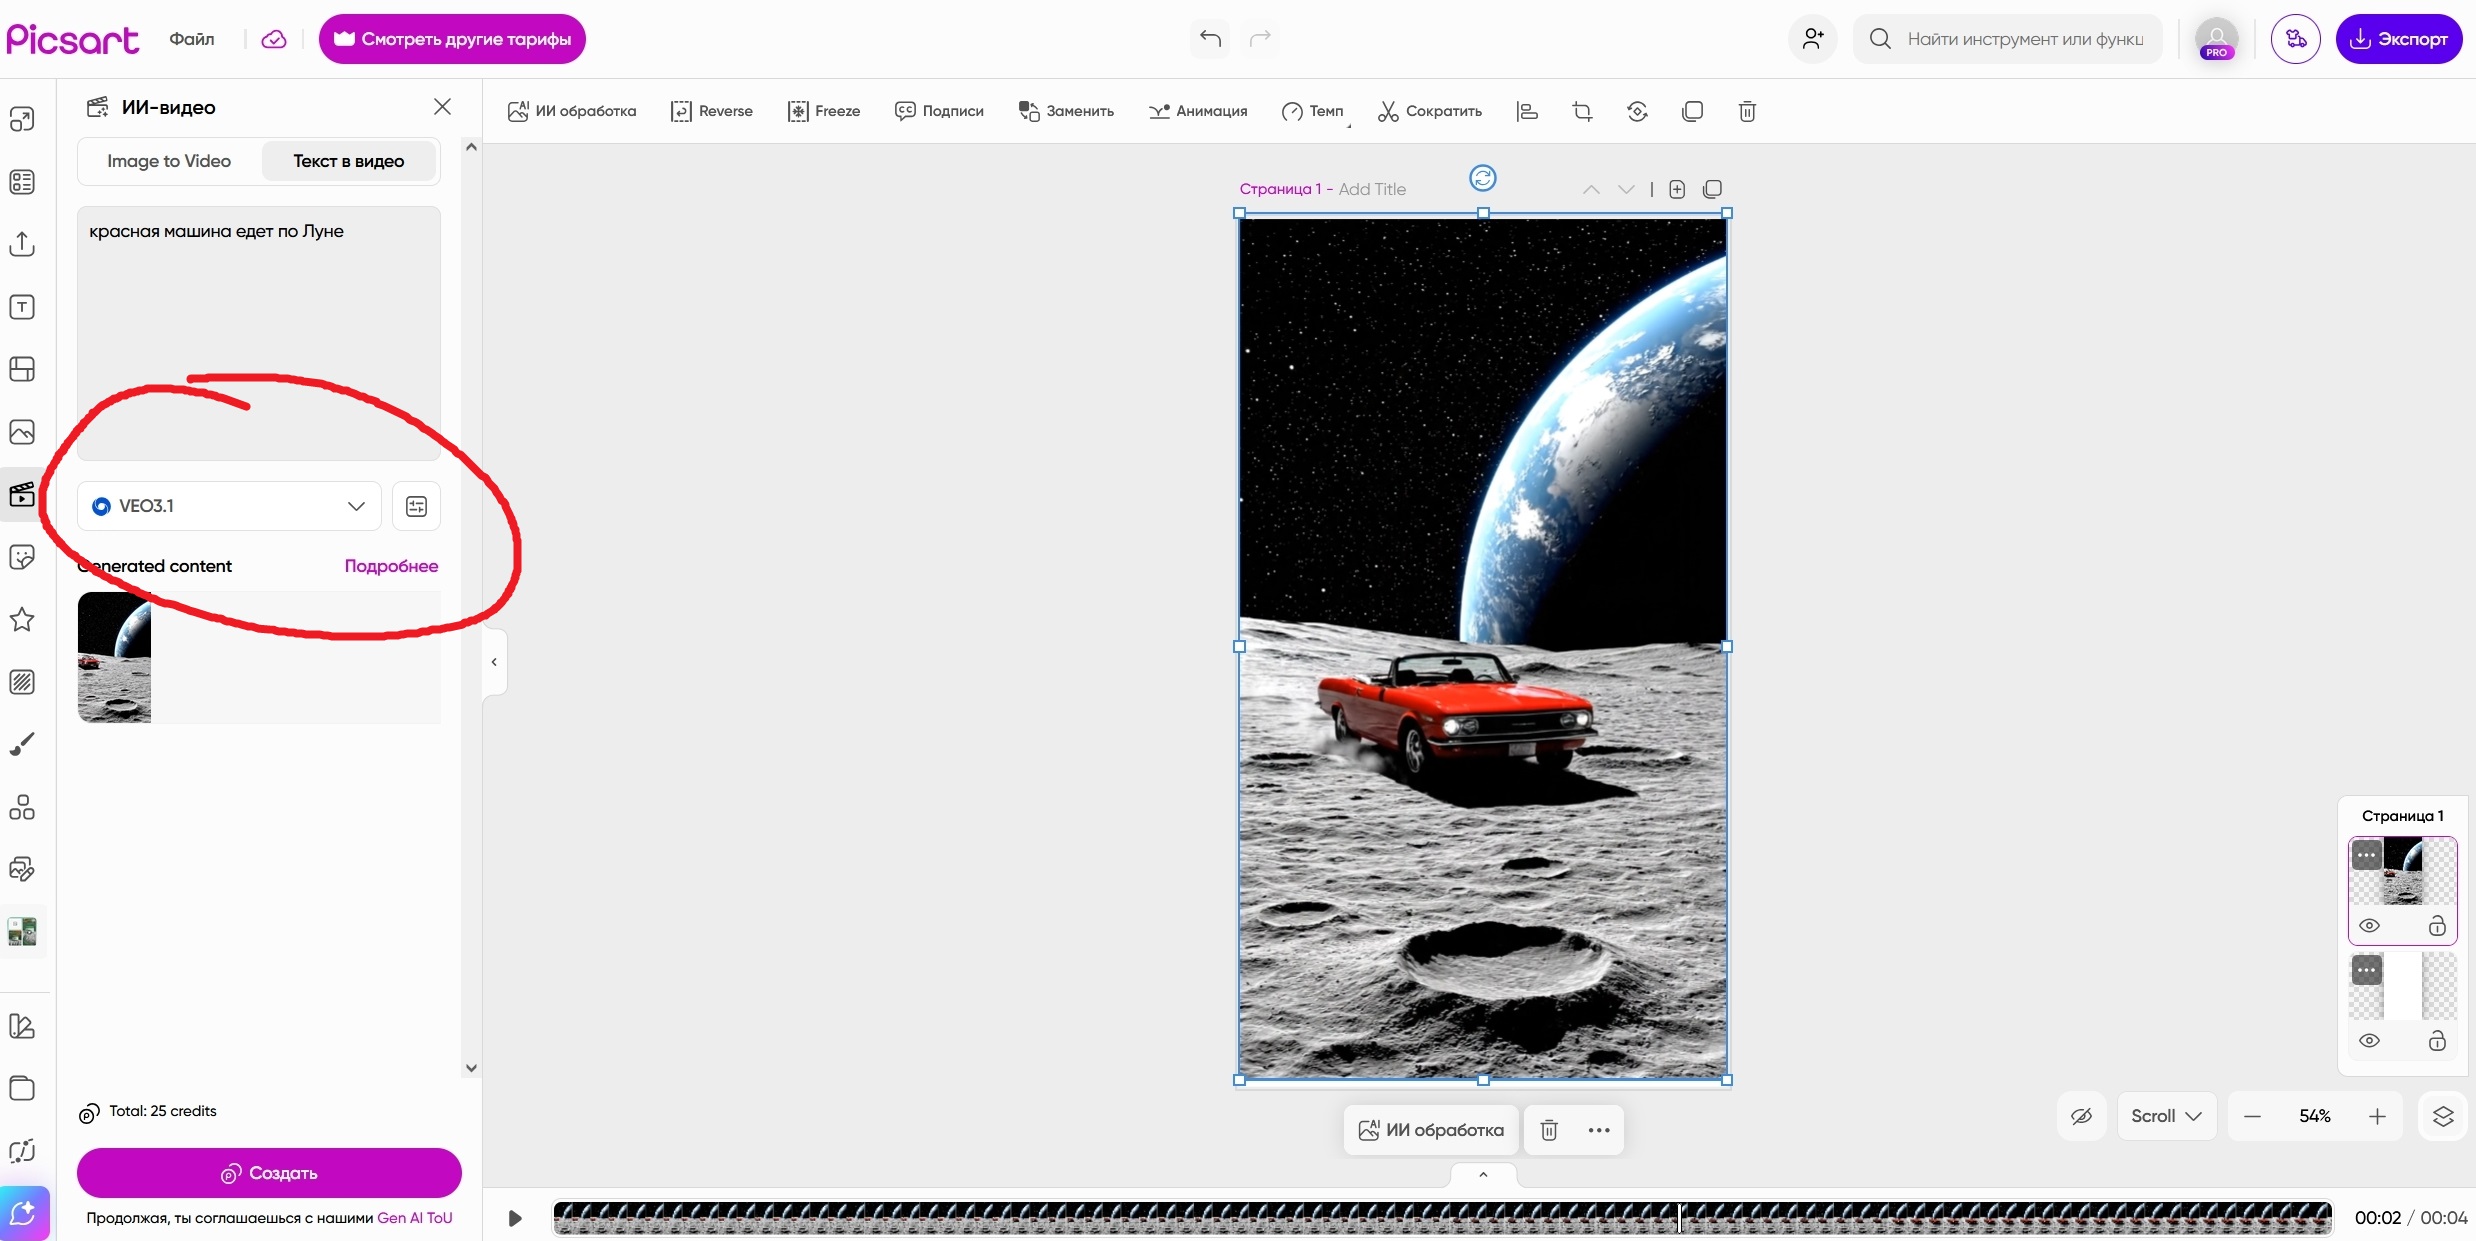Image resolution: width=2476 pixels, height=1241 pixels.
Task: Expand the Scroll mode dropdown
Action: [2166, 1116]
